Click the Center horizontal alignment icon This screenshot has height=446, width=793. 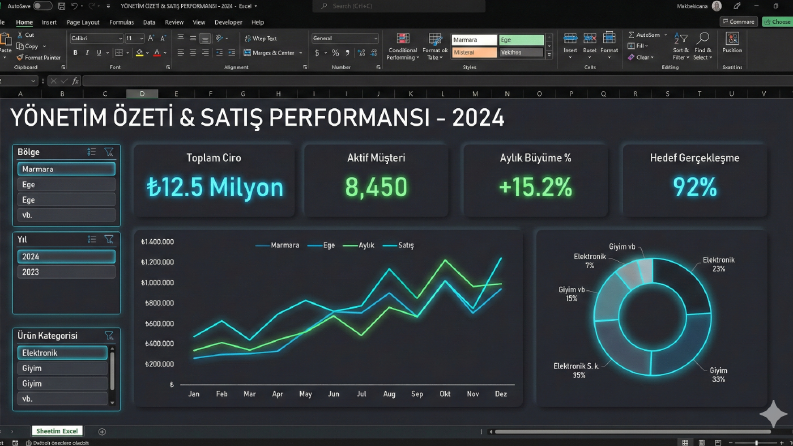[x=193, y=53]
